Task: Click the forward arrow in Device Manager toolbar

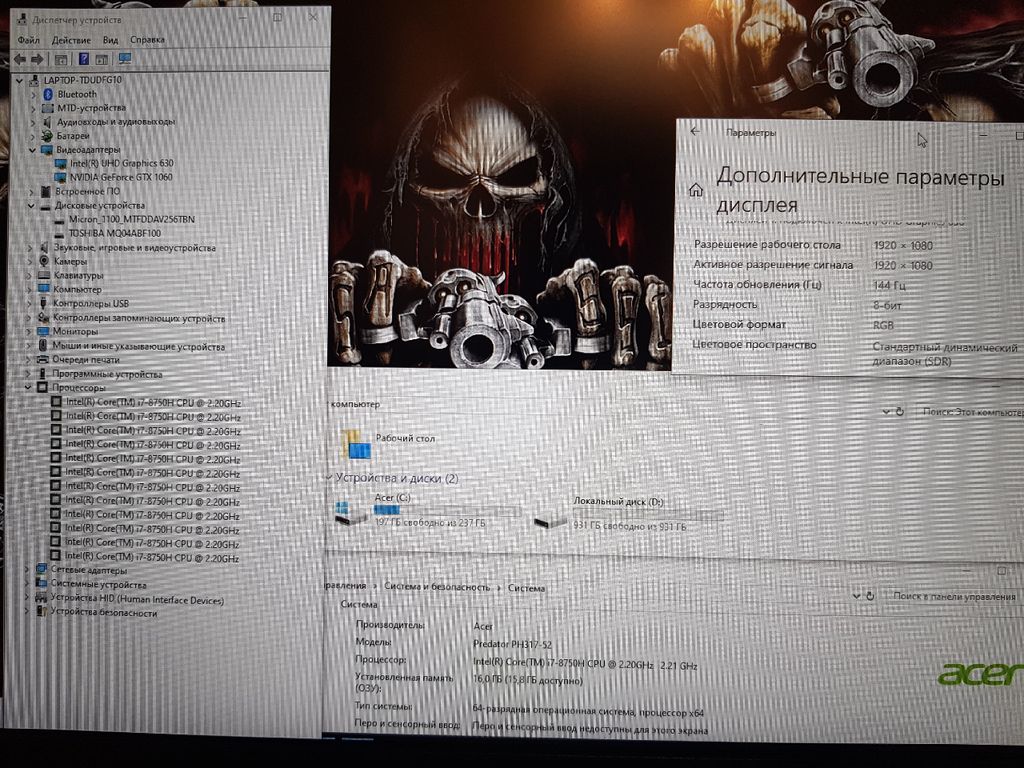Action: pos(37,59)
